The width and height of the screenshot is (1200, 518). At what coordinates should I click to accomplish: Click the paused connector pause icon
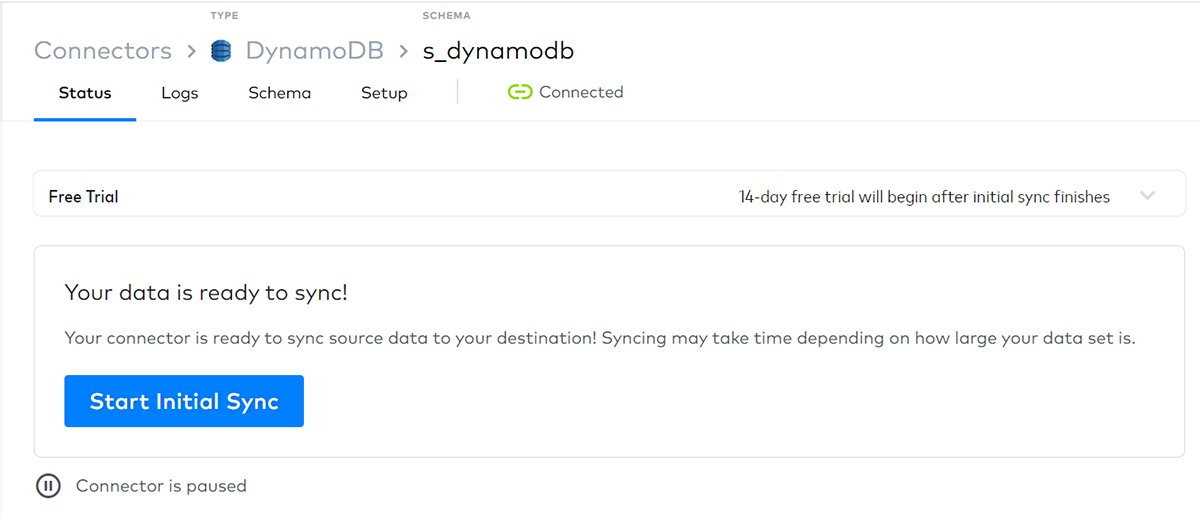(48, 486)
